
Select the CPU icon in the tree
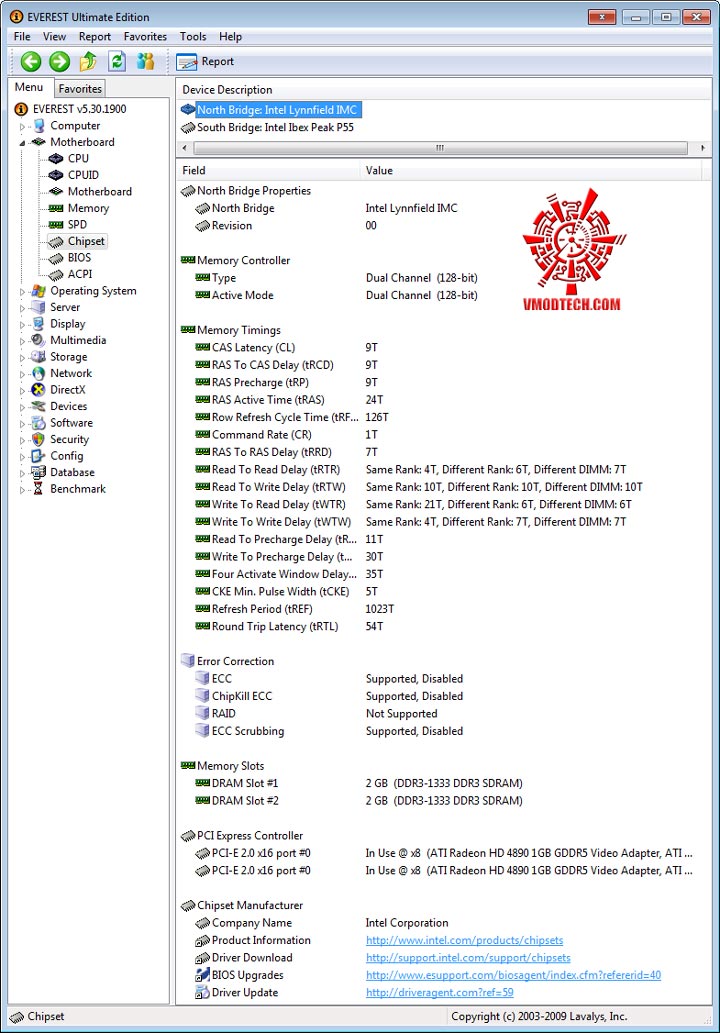tap(56, 159)
